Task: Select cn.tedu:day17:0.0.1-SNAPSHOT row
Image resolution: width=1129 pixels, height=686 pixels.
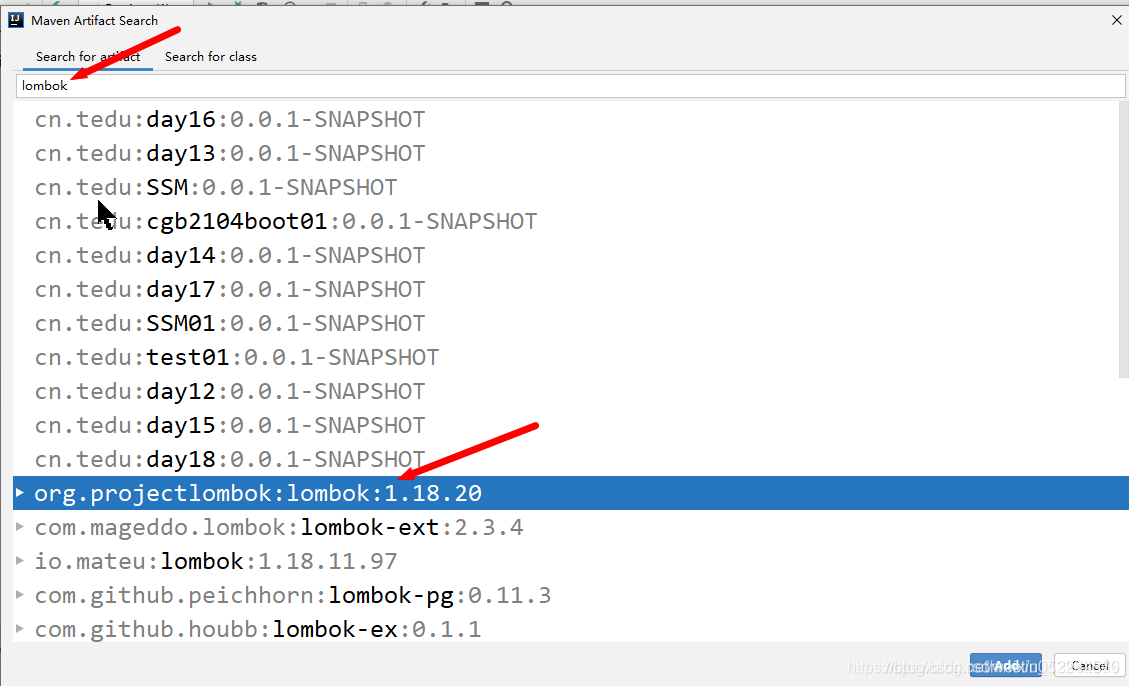Action: tap(565, 289)
